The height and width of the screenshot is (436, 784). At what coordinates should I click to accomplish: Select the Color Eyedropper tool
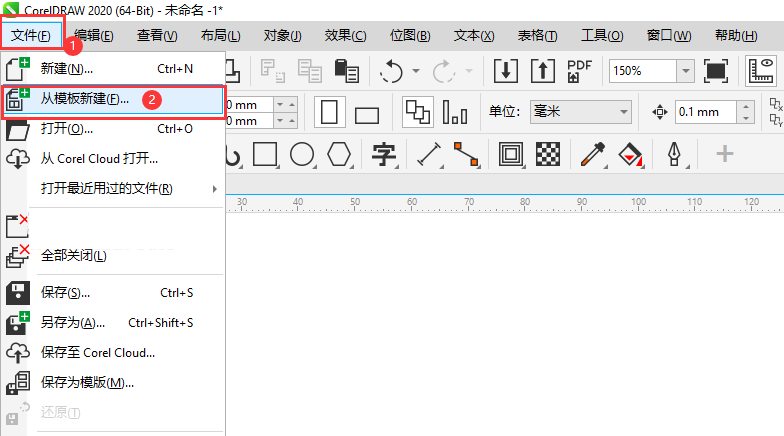pyautogui.click(x=592, y=154)
